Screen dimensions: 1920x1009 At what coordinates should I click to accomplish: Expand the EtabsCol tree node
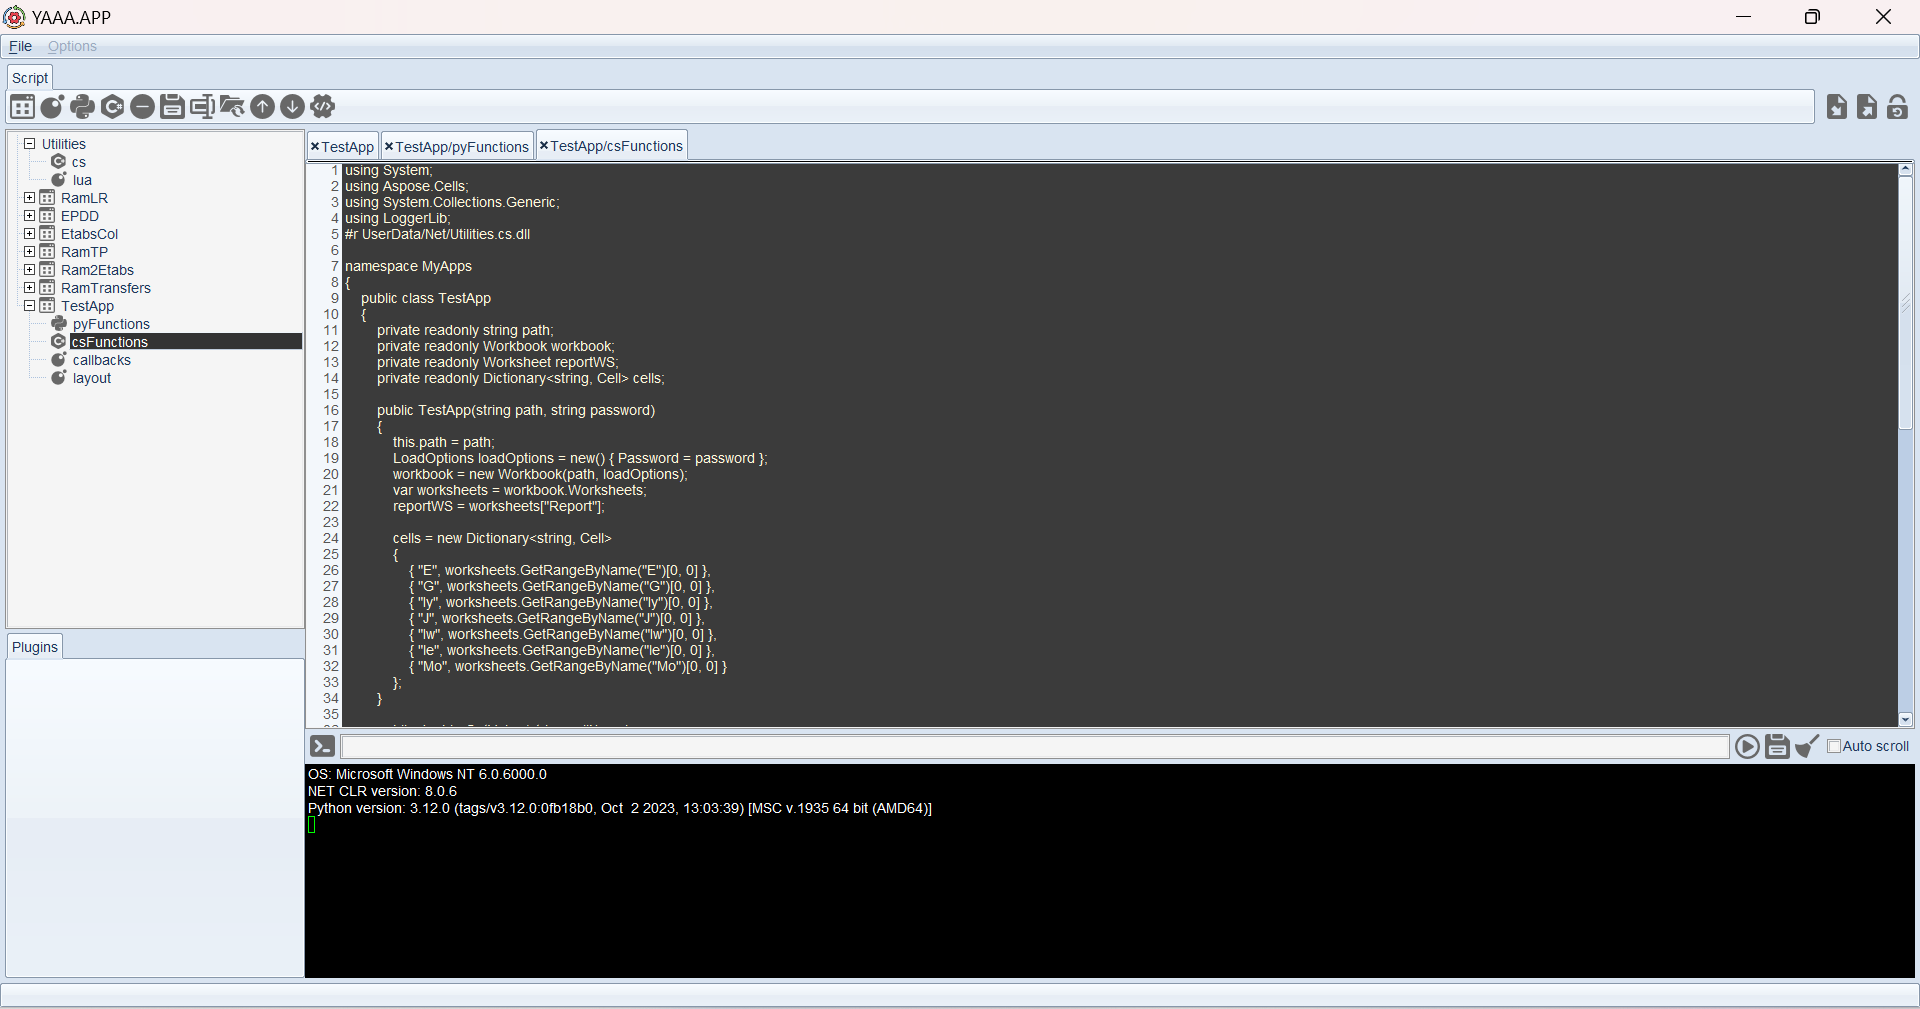[30, 234]
